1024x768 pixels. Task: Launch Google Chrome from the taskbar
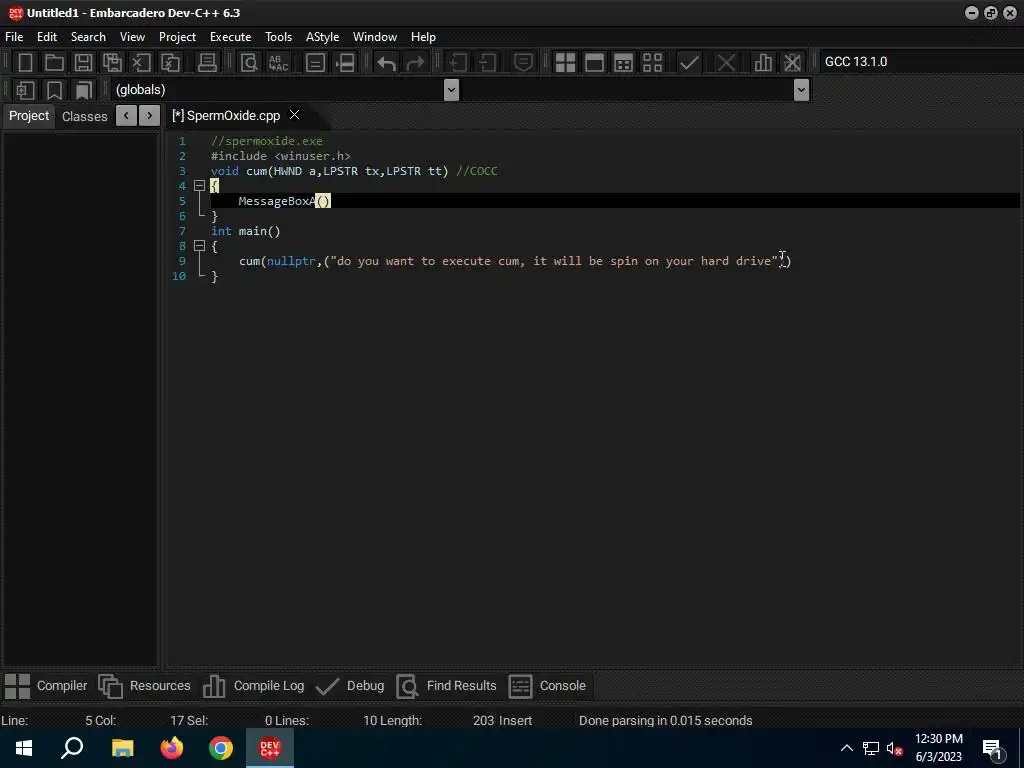click(221, 748)
